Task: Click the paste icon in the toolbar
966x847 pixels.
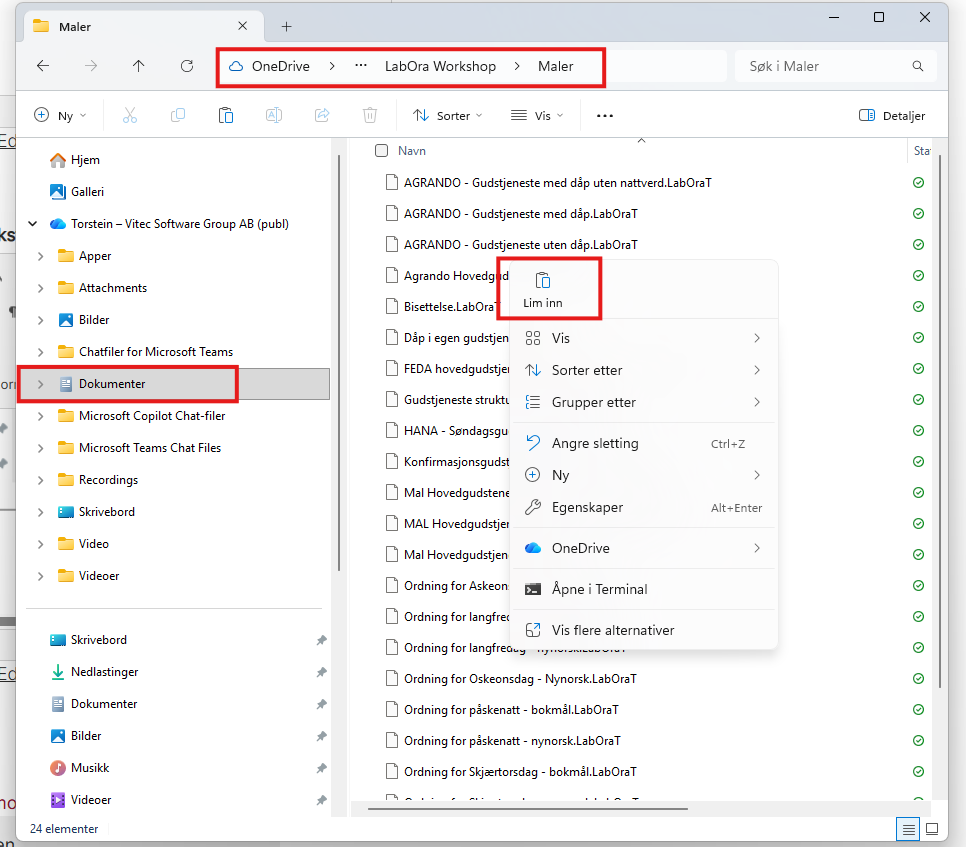Action: coord(226,115)
